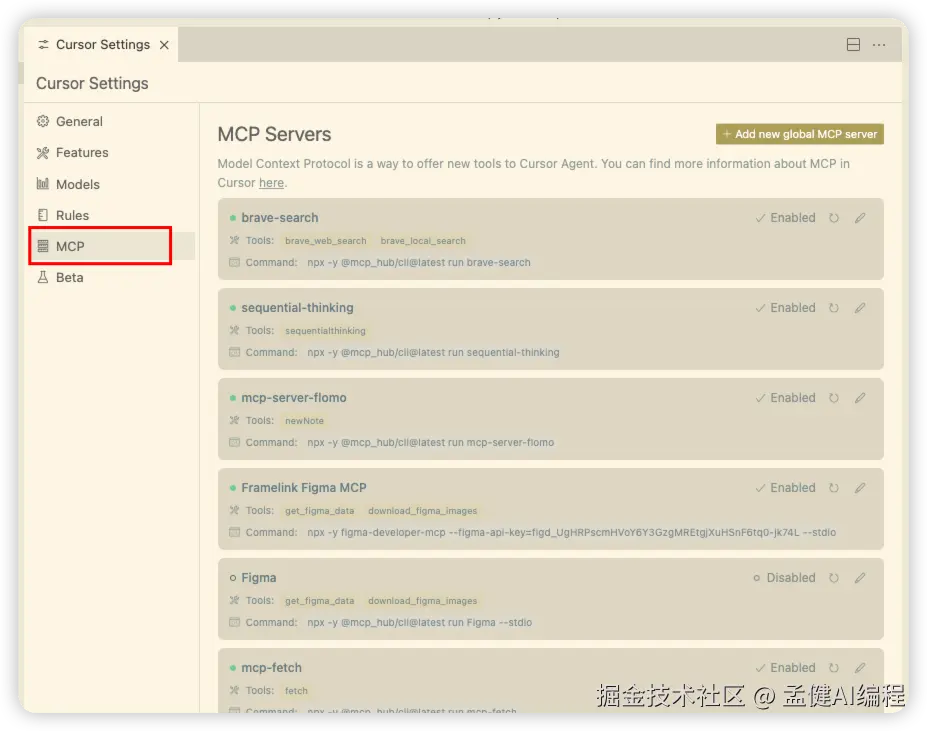This screenshot has width=927, height=731.
Task: Click the mcp-server-flomo server name
Action: (x=294, y=397)
